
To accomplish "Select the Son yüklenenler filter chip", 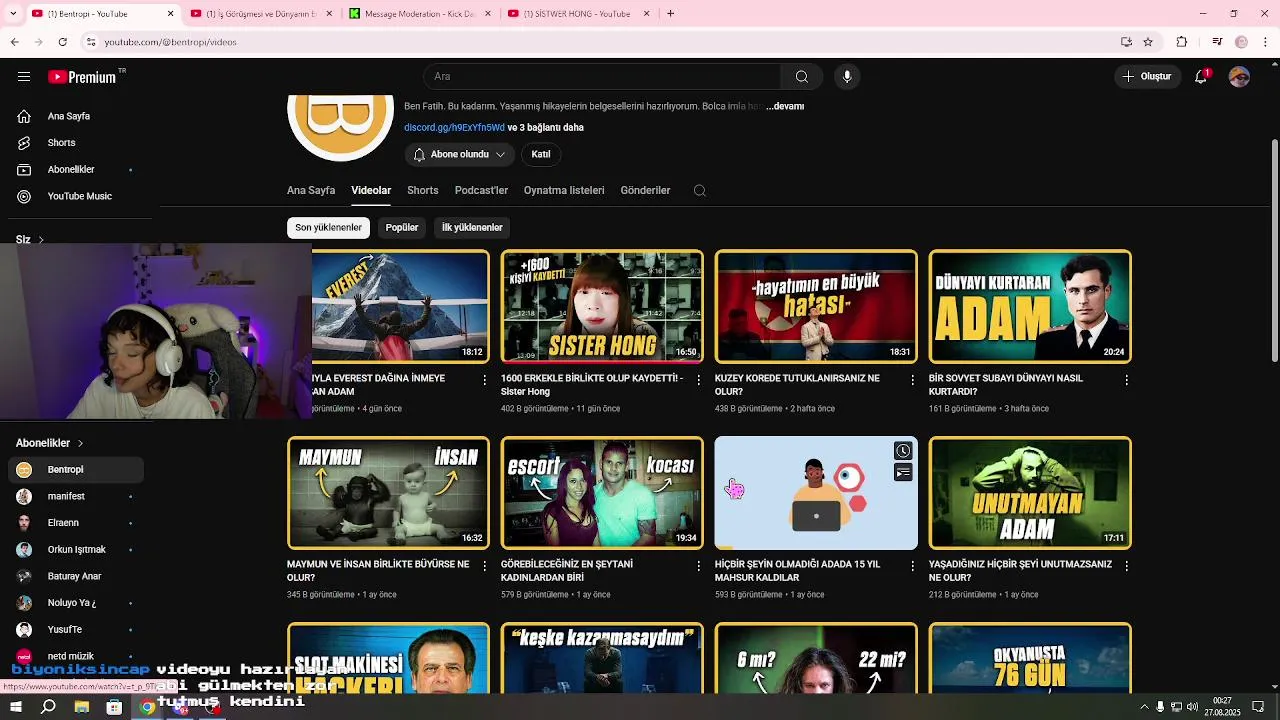I will coord(328,228).
